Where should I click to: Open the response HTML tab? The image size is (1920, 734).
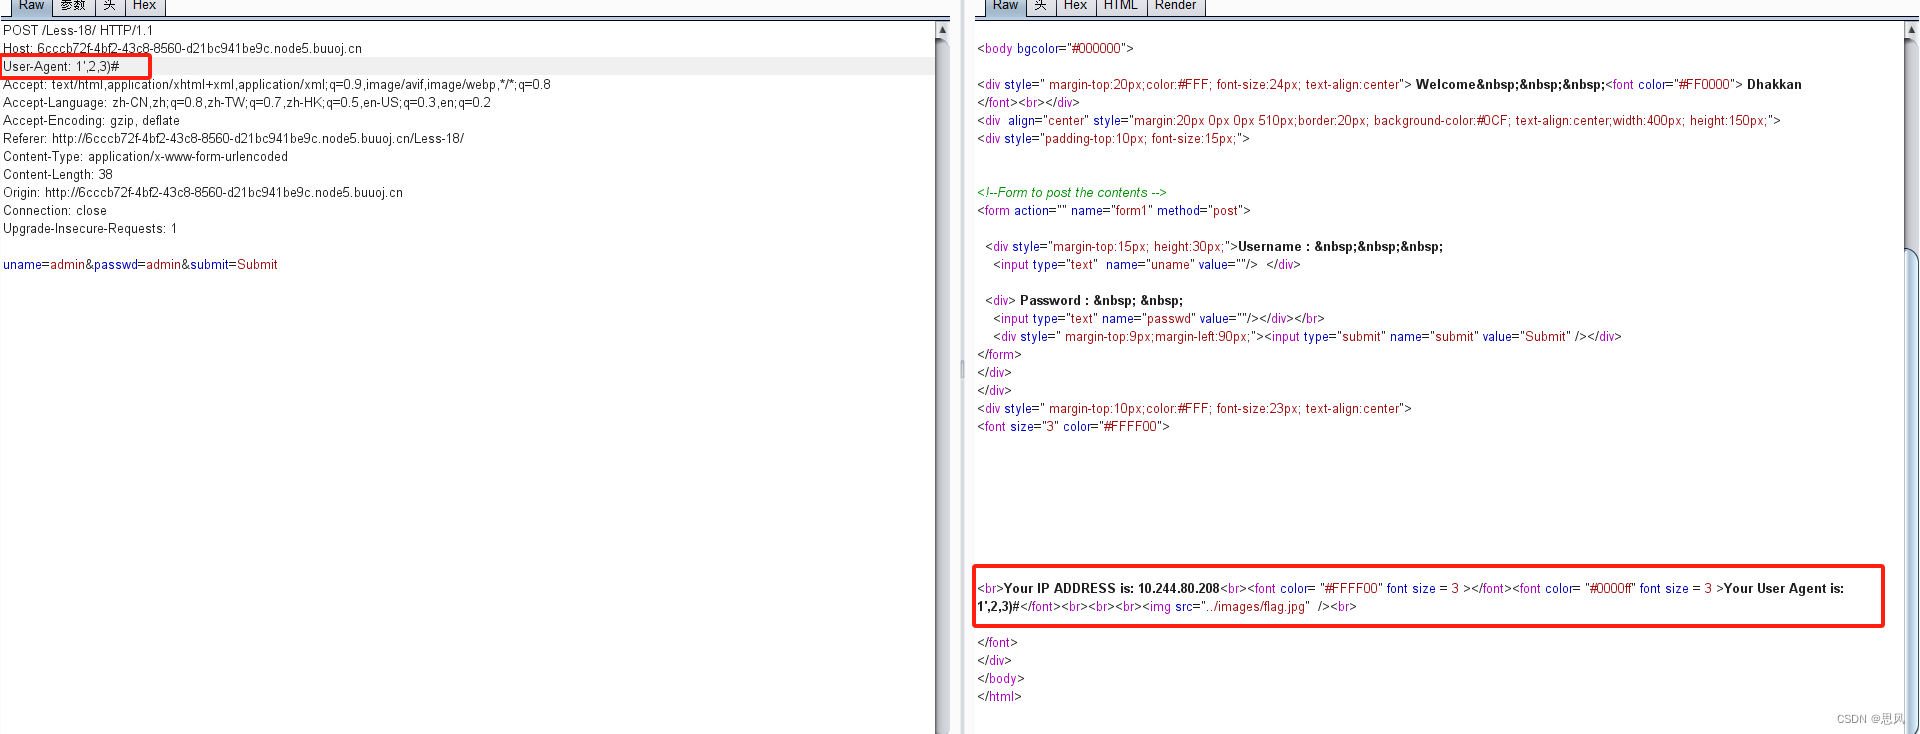pos(1121,6)
